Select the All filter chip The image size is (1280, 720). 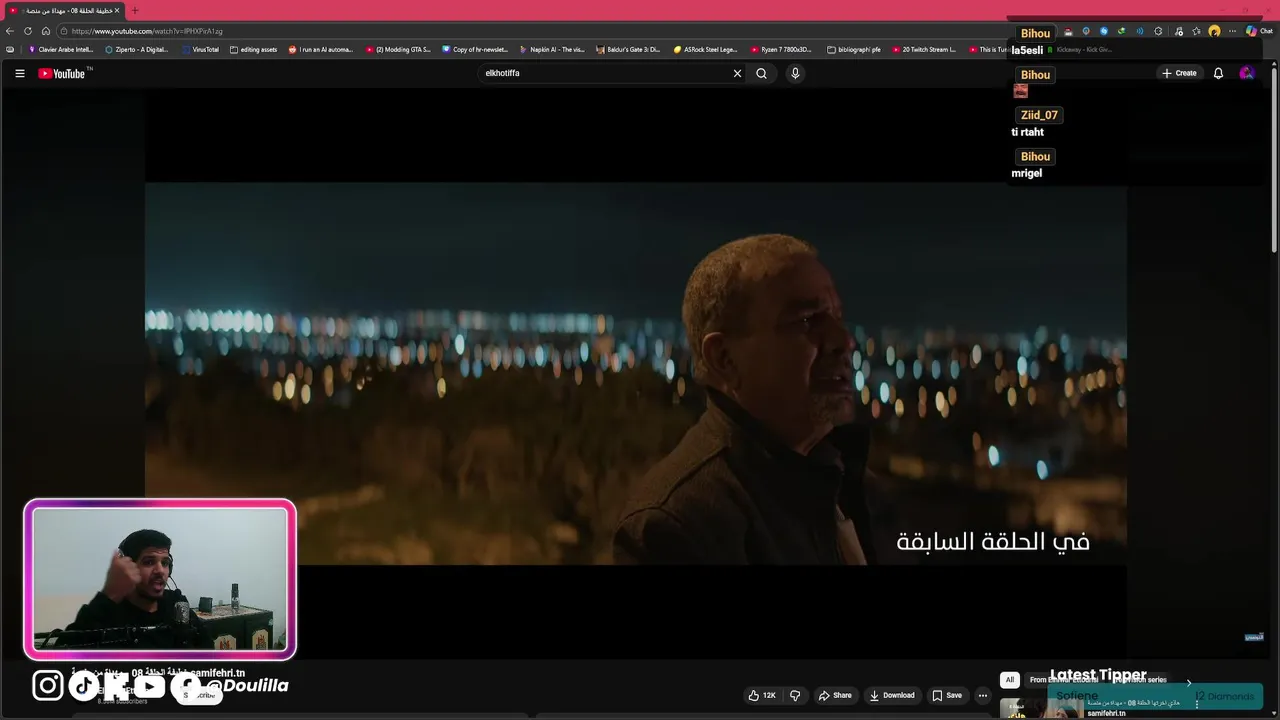tap(1009, 680)
